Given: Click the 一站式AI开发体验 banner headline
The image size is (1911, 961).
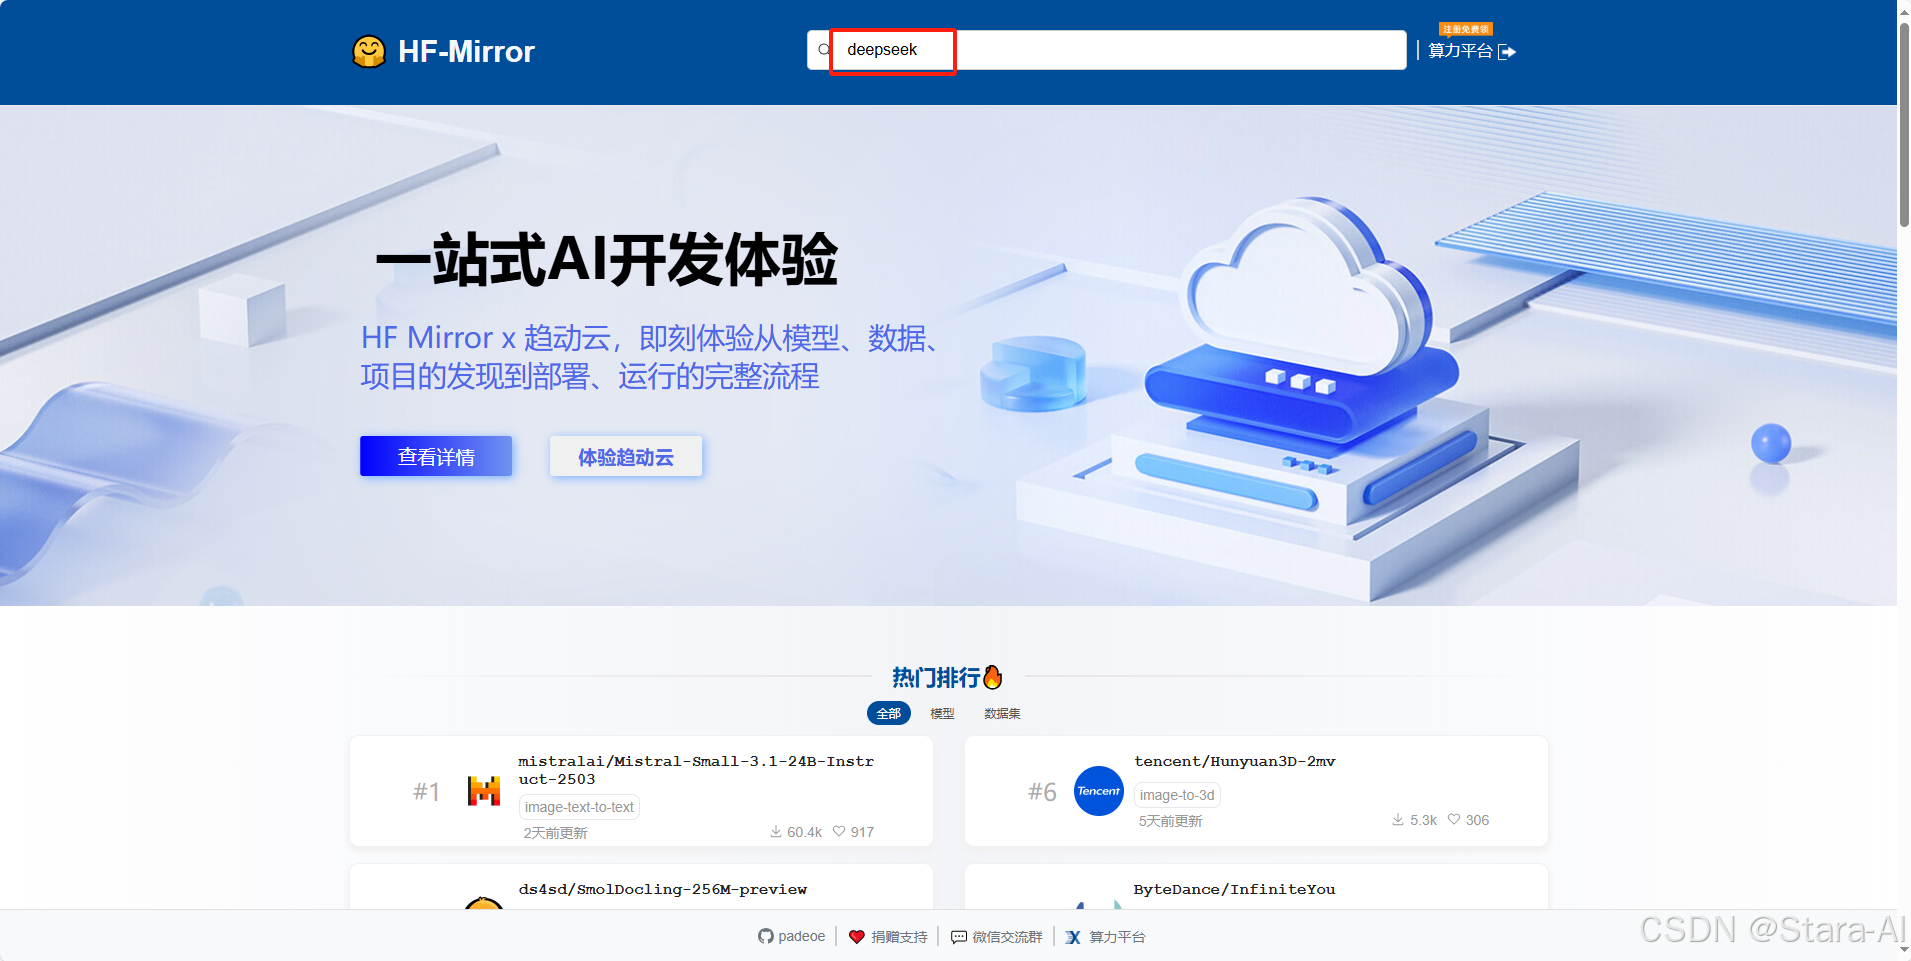Looking at the screenshot, I should click(x=606, y=260).
